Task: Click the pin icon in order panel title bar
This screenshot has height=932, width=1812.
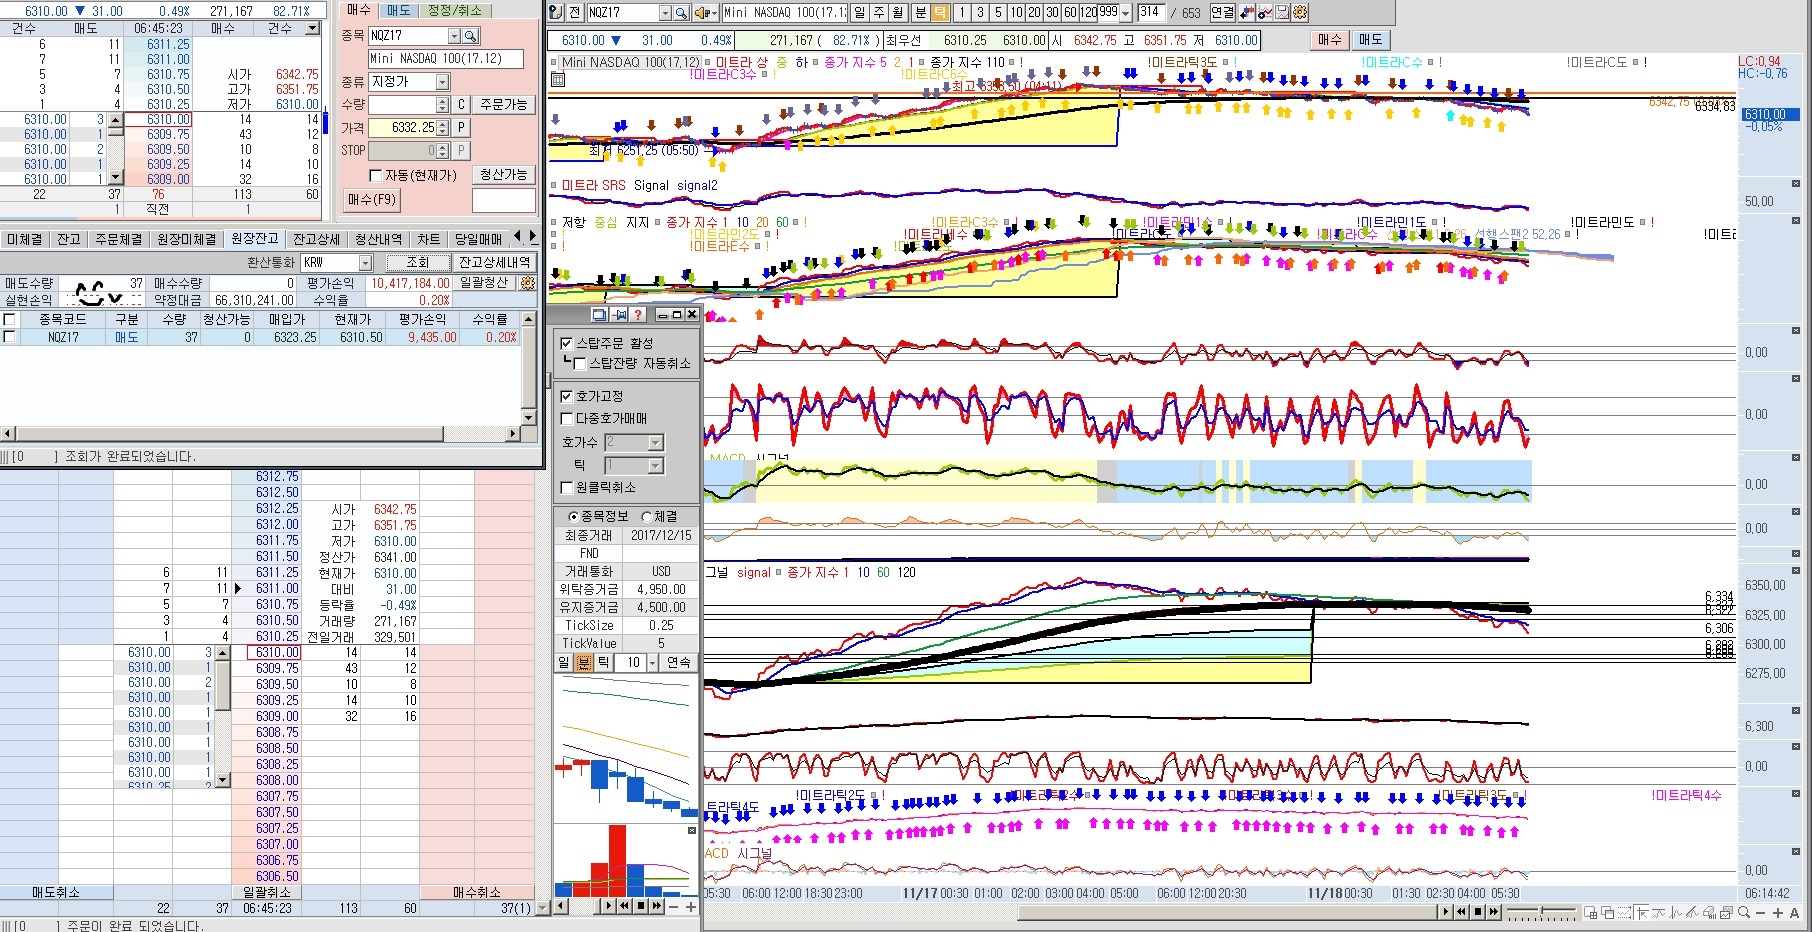Action: [x=620, y=315]
